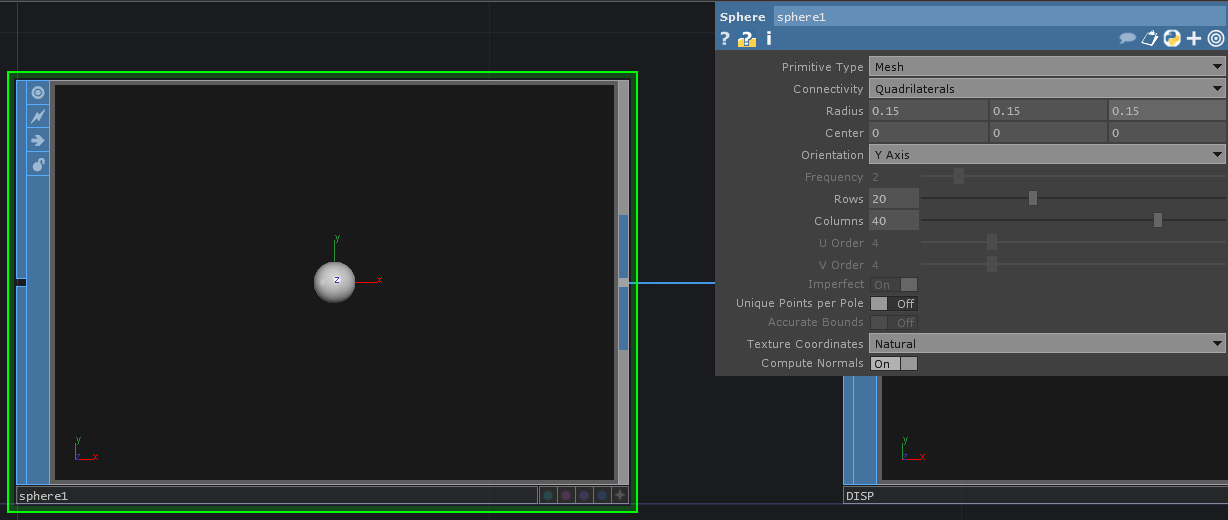Screen dimensions: 1228x520
Task: Open operator help question mark icon
Action: point(725,39)
